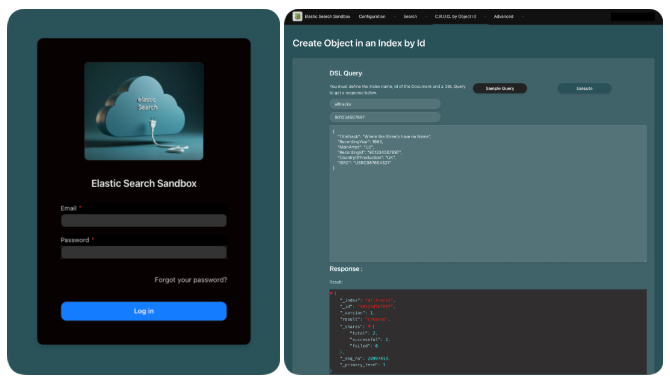This screenshot has width=670, height=382.
Task: Click the Elastic Search Sandbox logo icon in navbar
Action: [x=297, y=16]
